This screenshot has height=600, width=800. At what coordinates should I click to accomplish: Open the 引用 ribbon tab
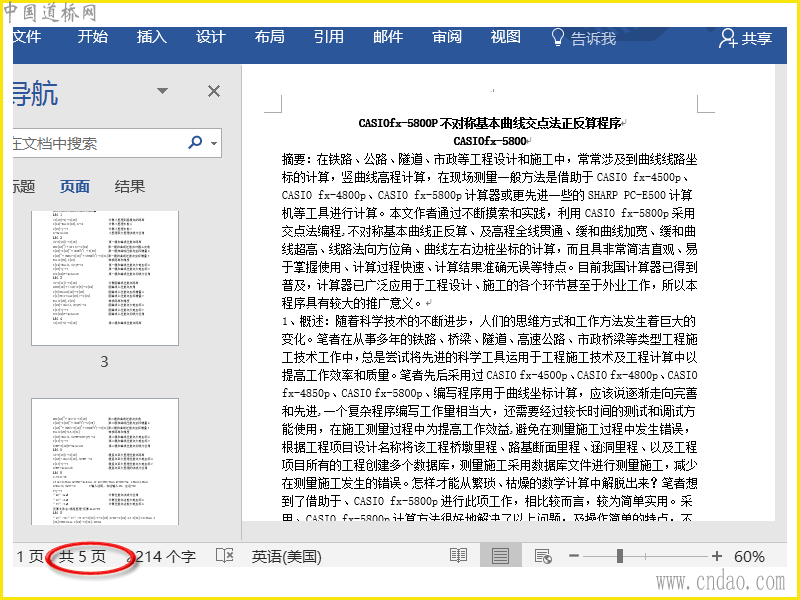click(329, 38)
